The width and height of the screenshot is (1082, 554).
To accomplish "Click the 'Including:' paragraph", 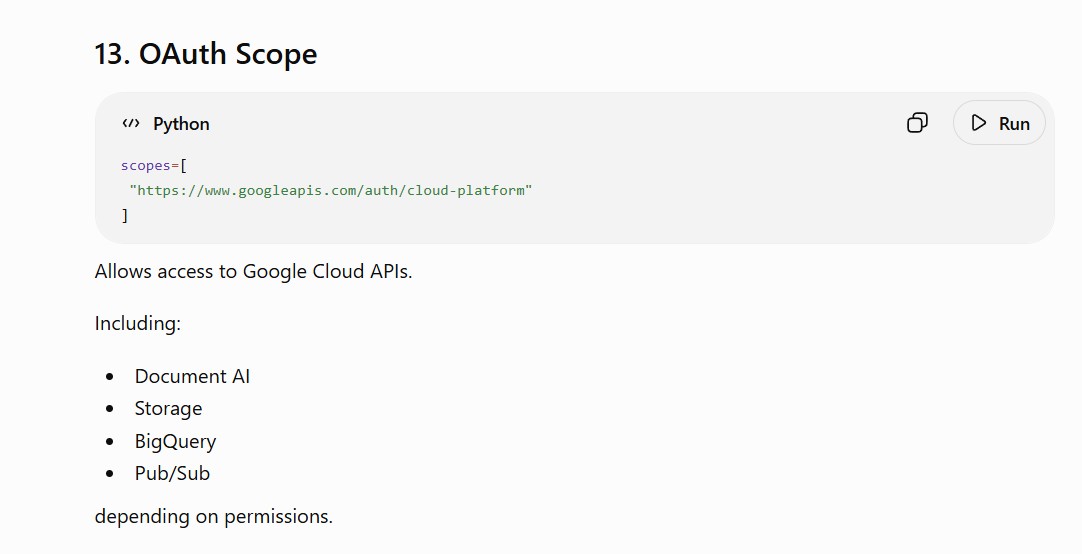I will pos(137,323).
